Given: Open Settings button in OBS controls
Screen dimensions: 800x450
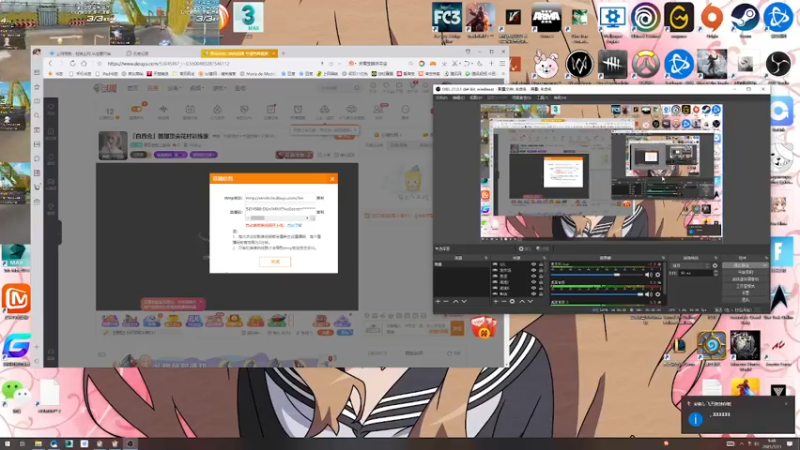Looking at the screenshot, I should point(745,293).
